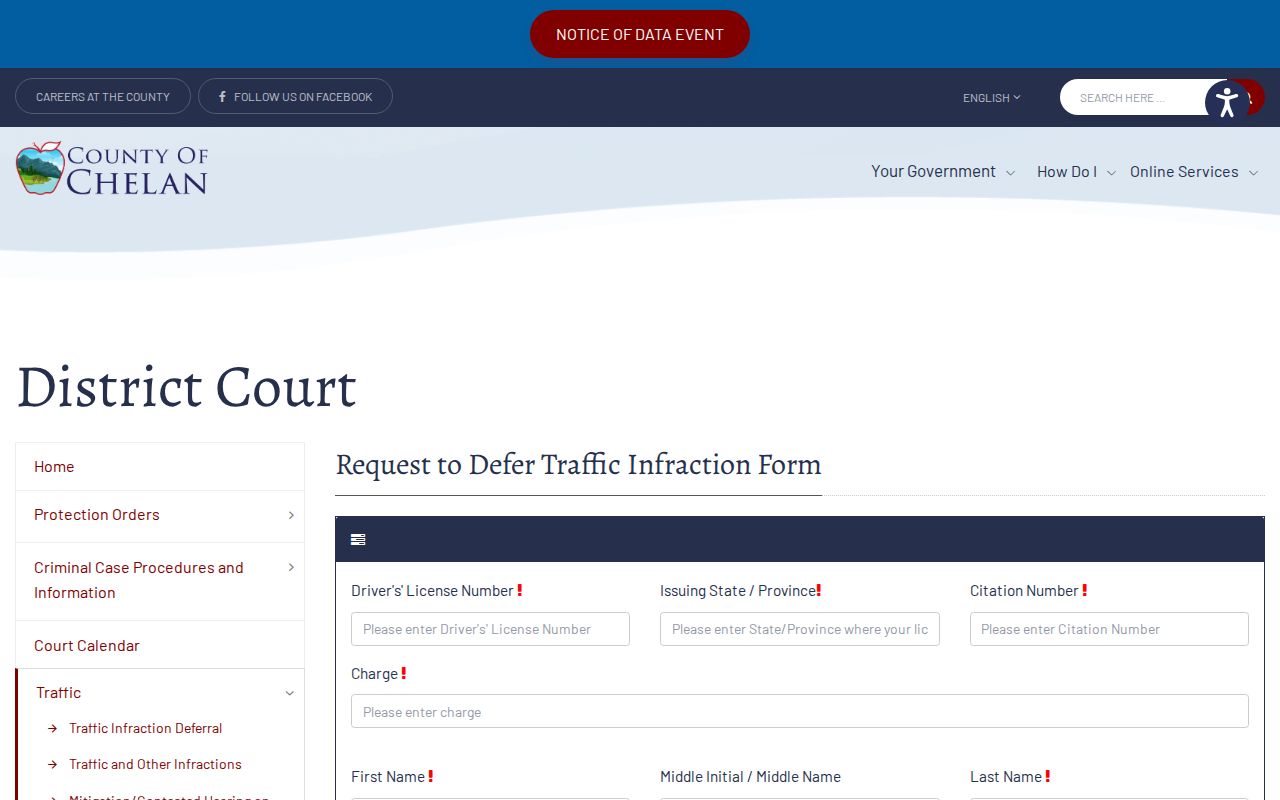The width and height of the screenshot is (1280, 800).
Task: Expand How Do I menu
Action: pyautogui.click(x=1076, y=172)
